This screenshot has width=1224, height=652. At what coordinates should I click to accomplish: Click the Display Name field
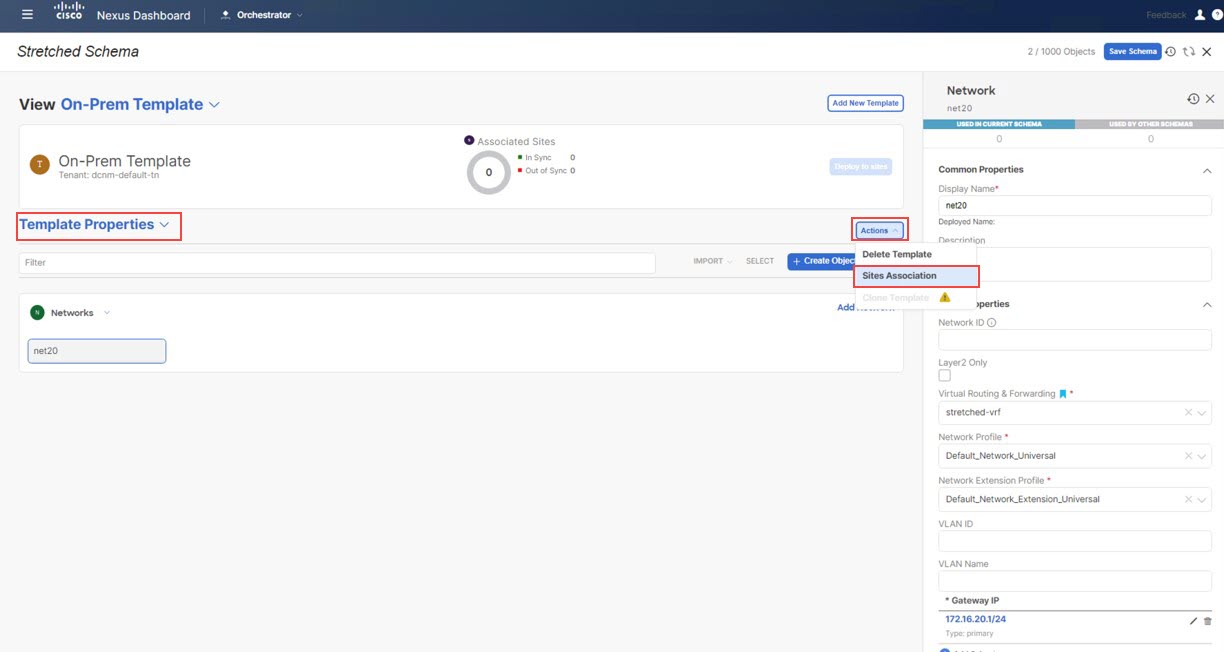coord(1075,205)
